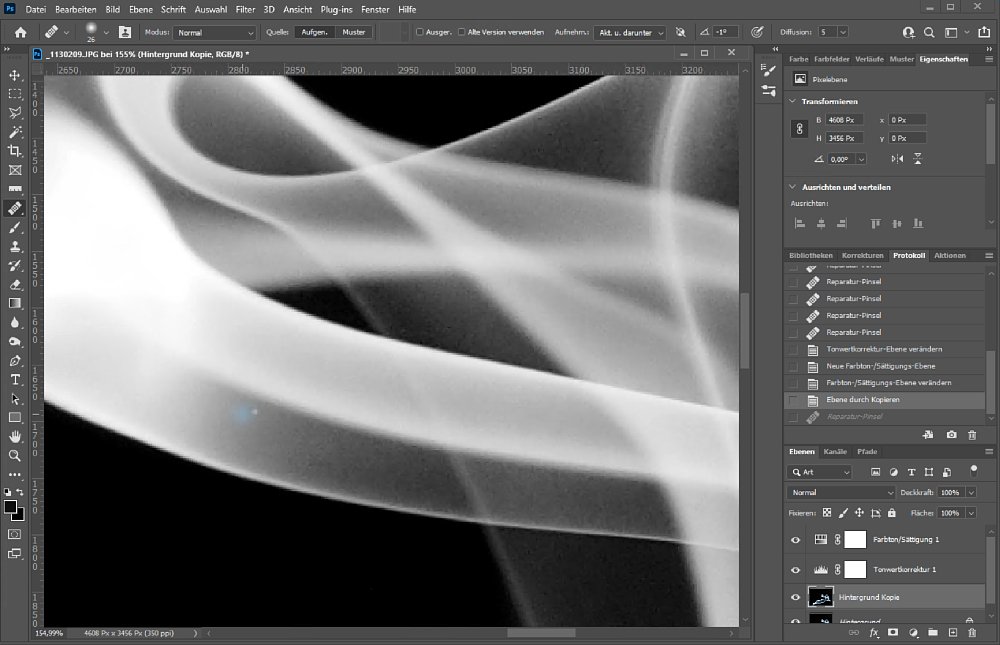Viewport: 1000px width, 645px height.
Task: Click the foreground color swatch
Action: click(11, 507)
